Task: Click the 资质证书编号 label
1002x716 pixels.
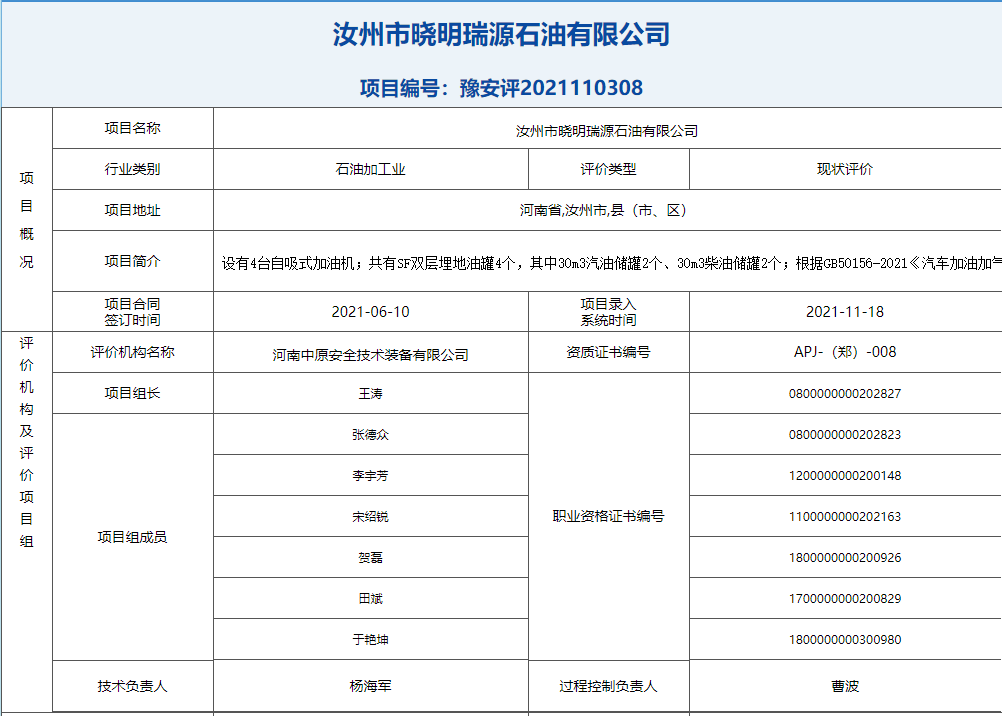Action: click(x=608, y=352)
